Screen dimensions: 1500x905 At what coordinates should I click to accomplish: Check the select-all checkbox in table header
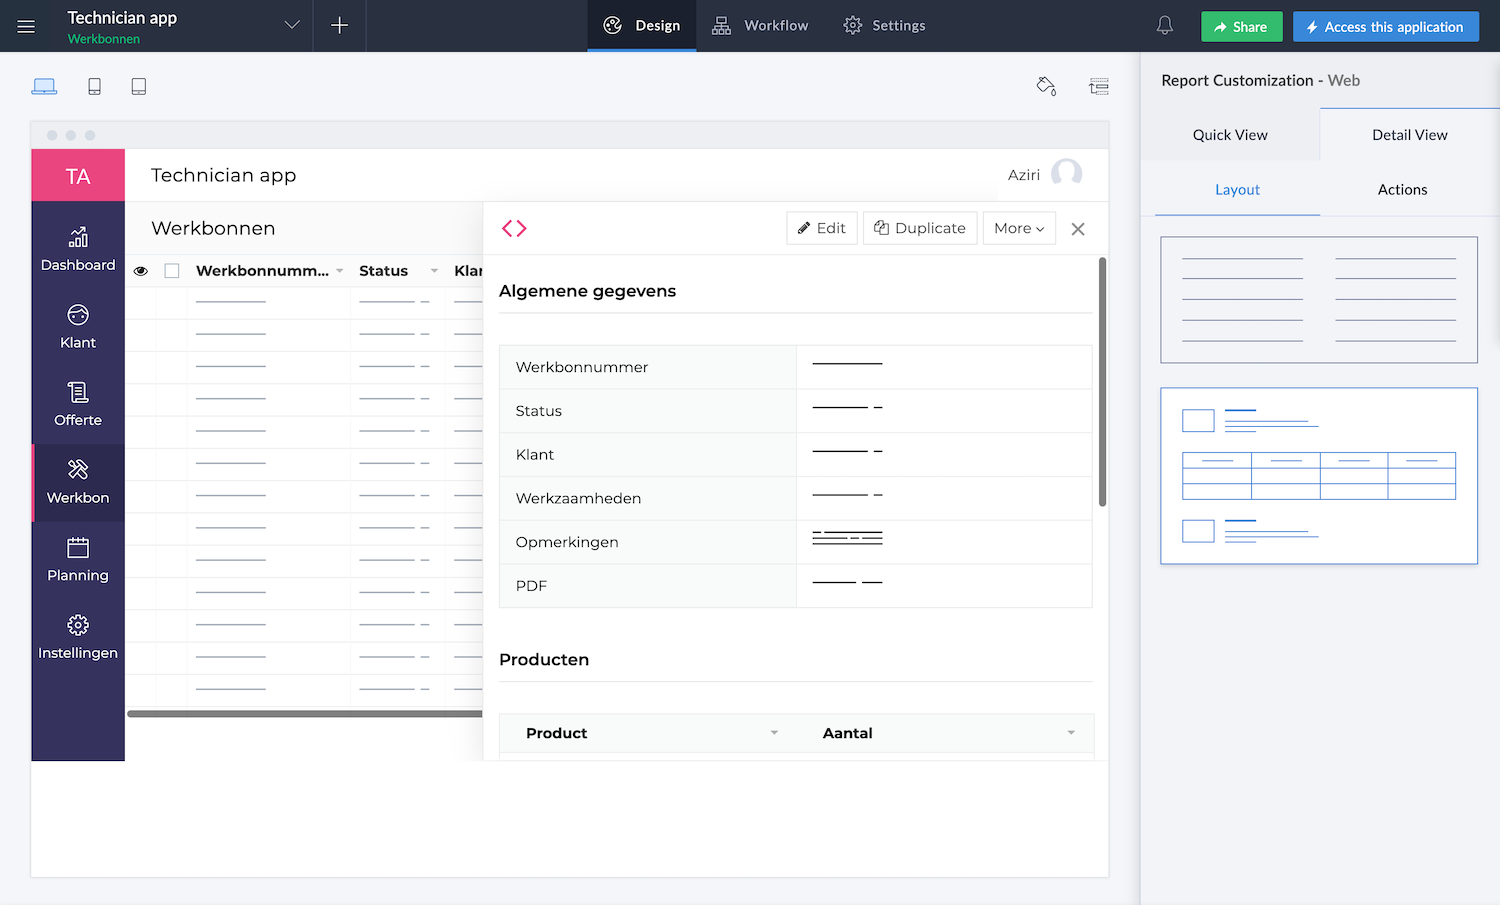172,271
